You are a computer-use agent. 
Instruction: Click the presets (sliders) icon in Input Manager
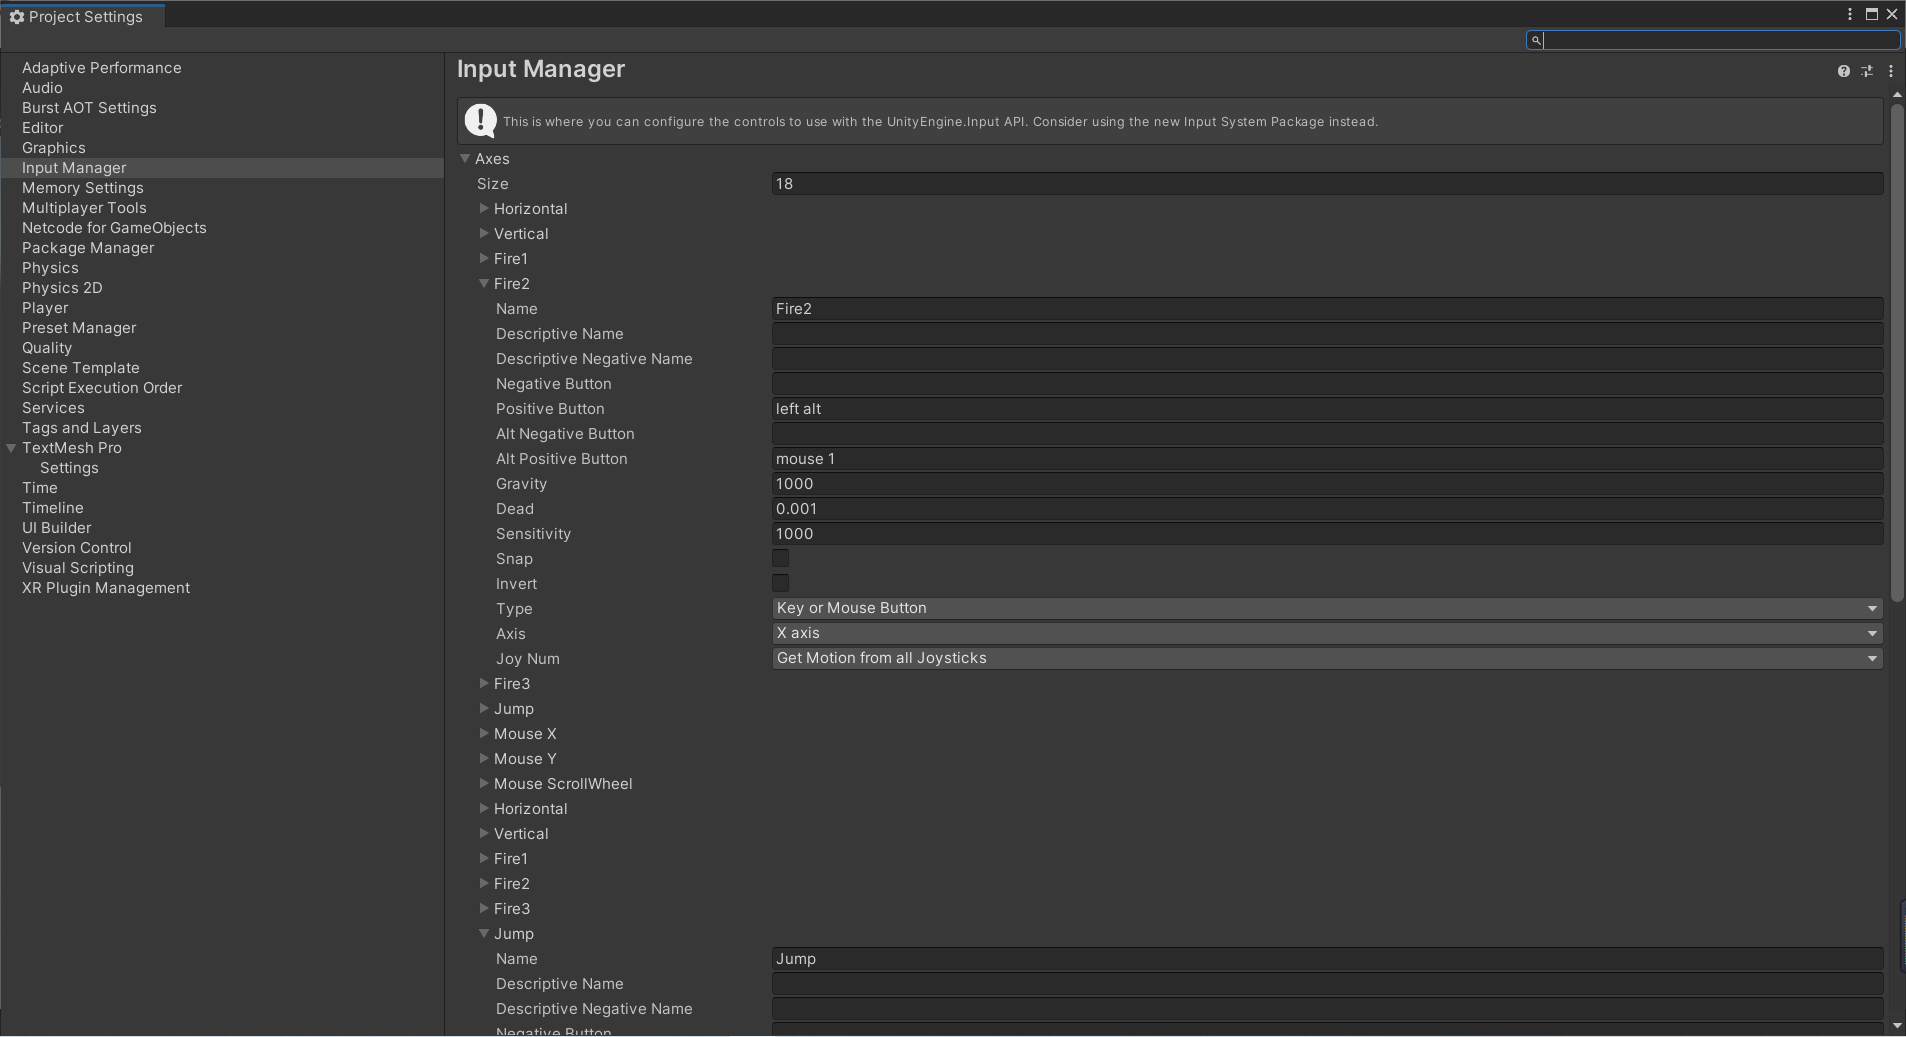point(1866,71)
